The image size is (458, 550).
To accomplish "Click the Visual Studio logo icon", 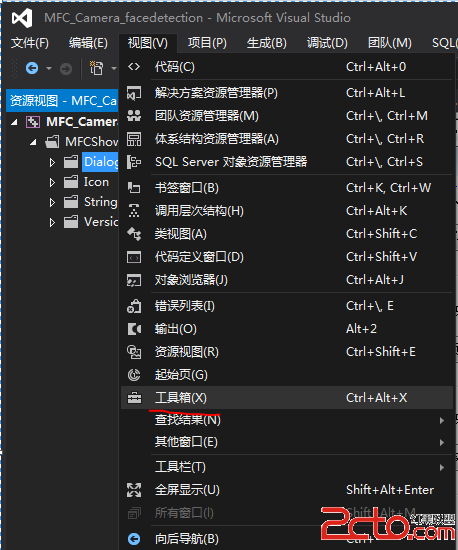I will point(22,18).
